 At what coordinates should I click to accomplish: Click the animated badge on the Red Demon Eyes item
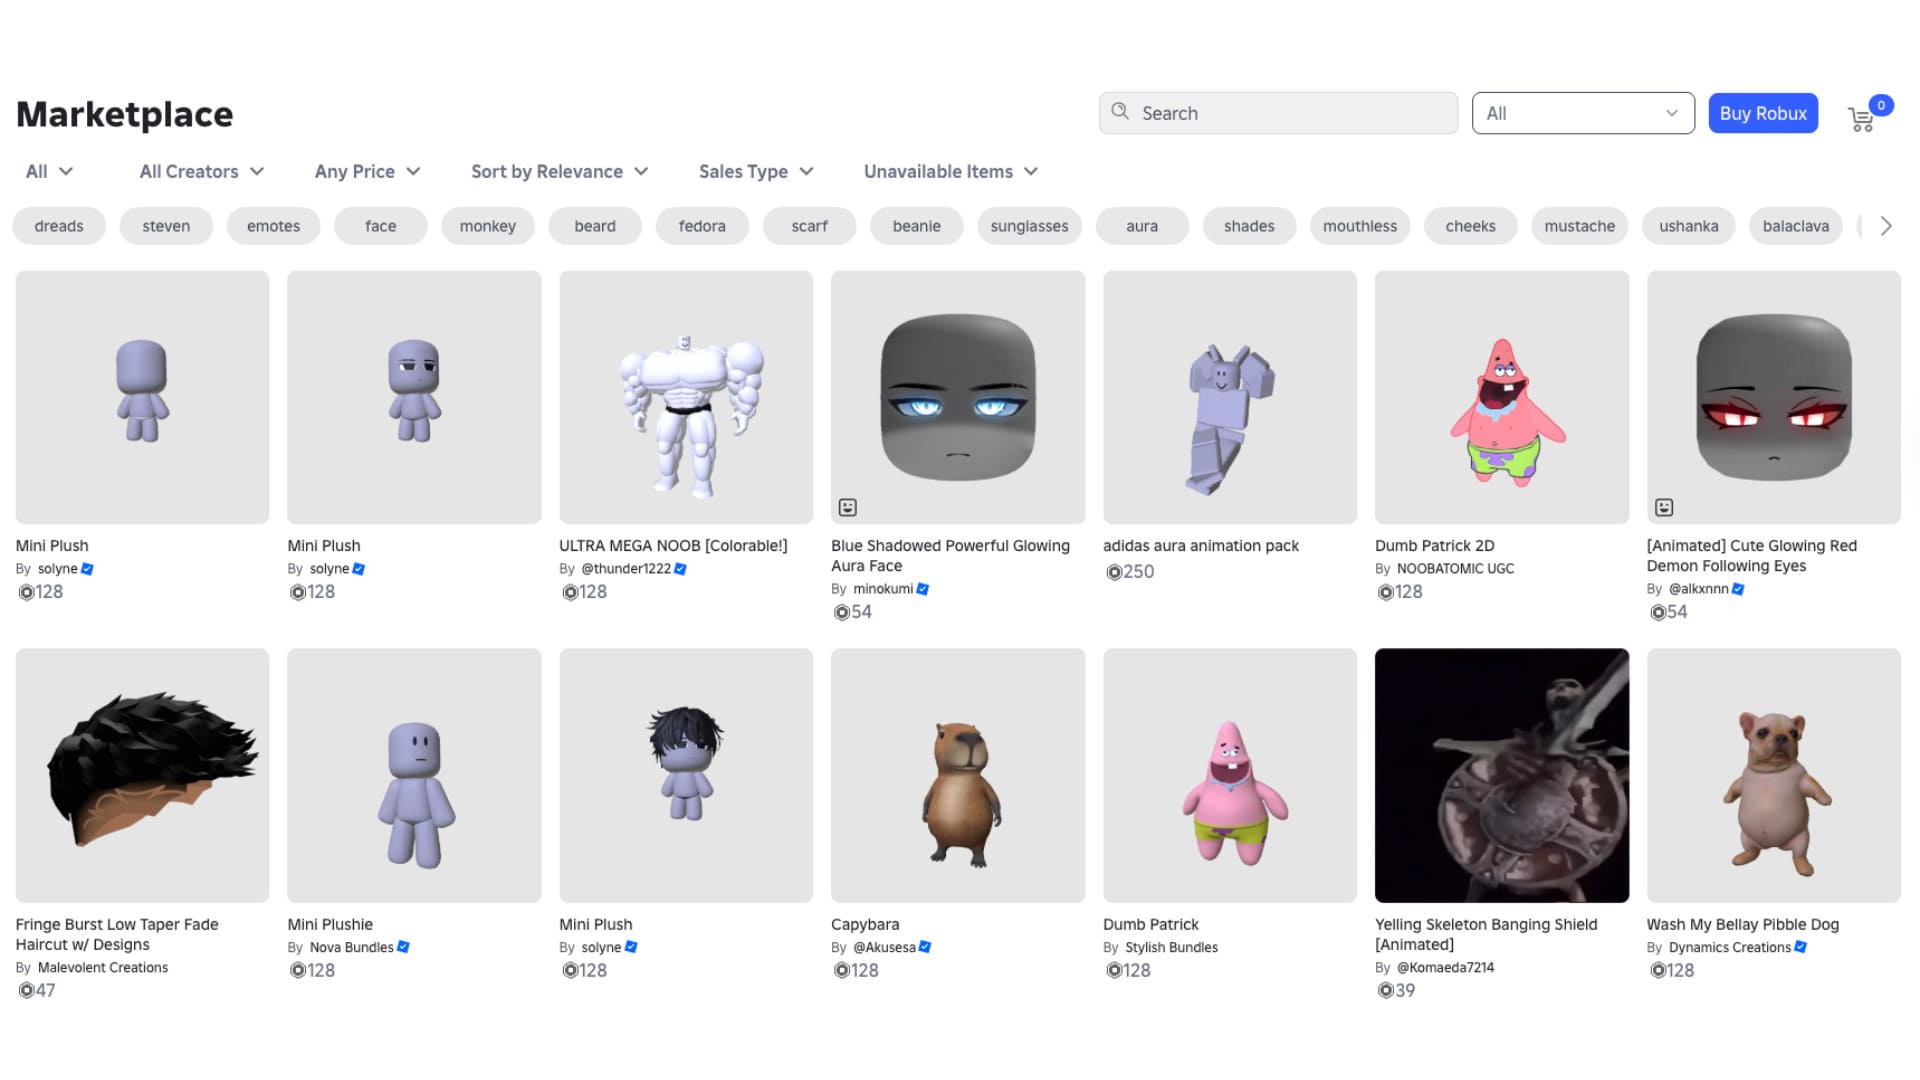point(1664,506)
